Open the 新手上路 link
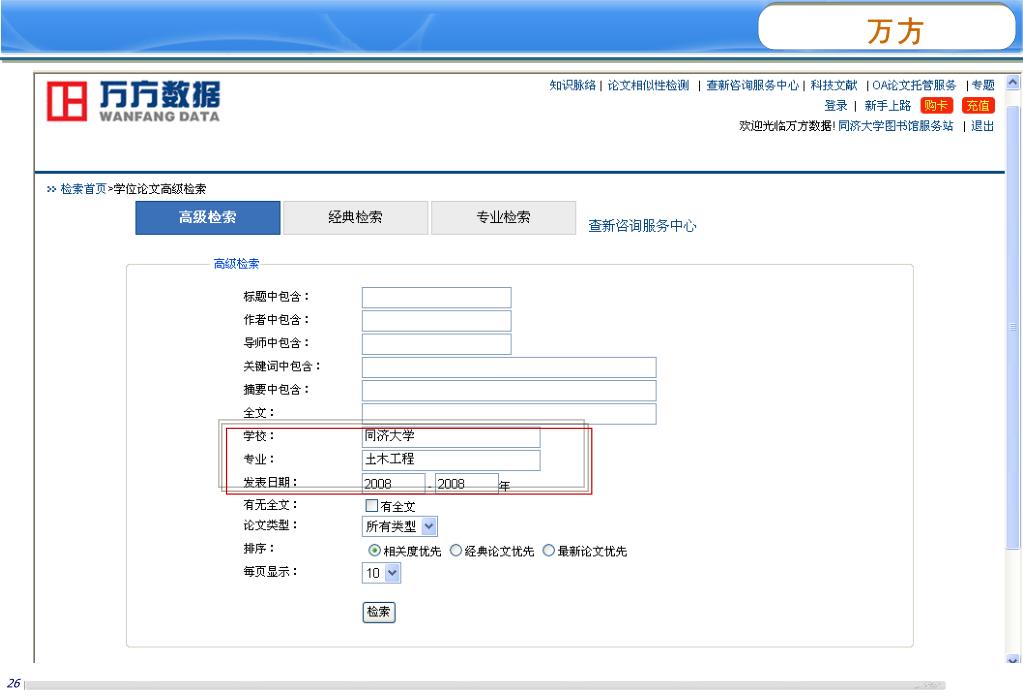 (887, 106)
